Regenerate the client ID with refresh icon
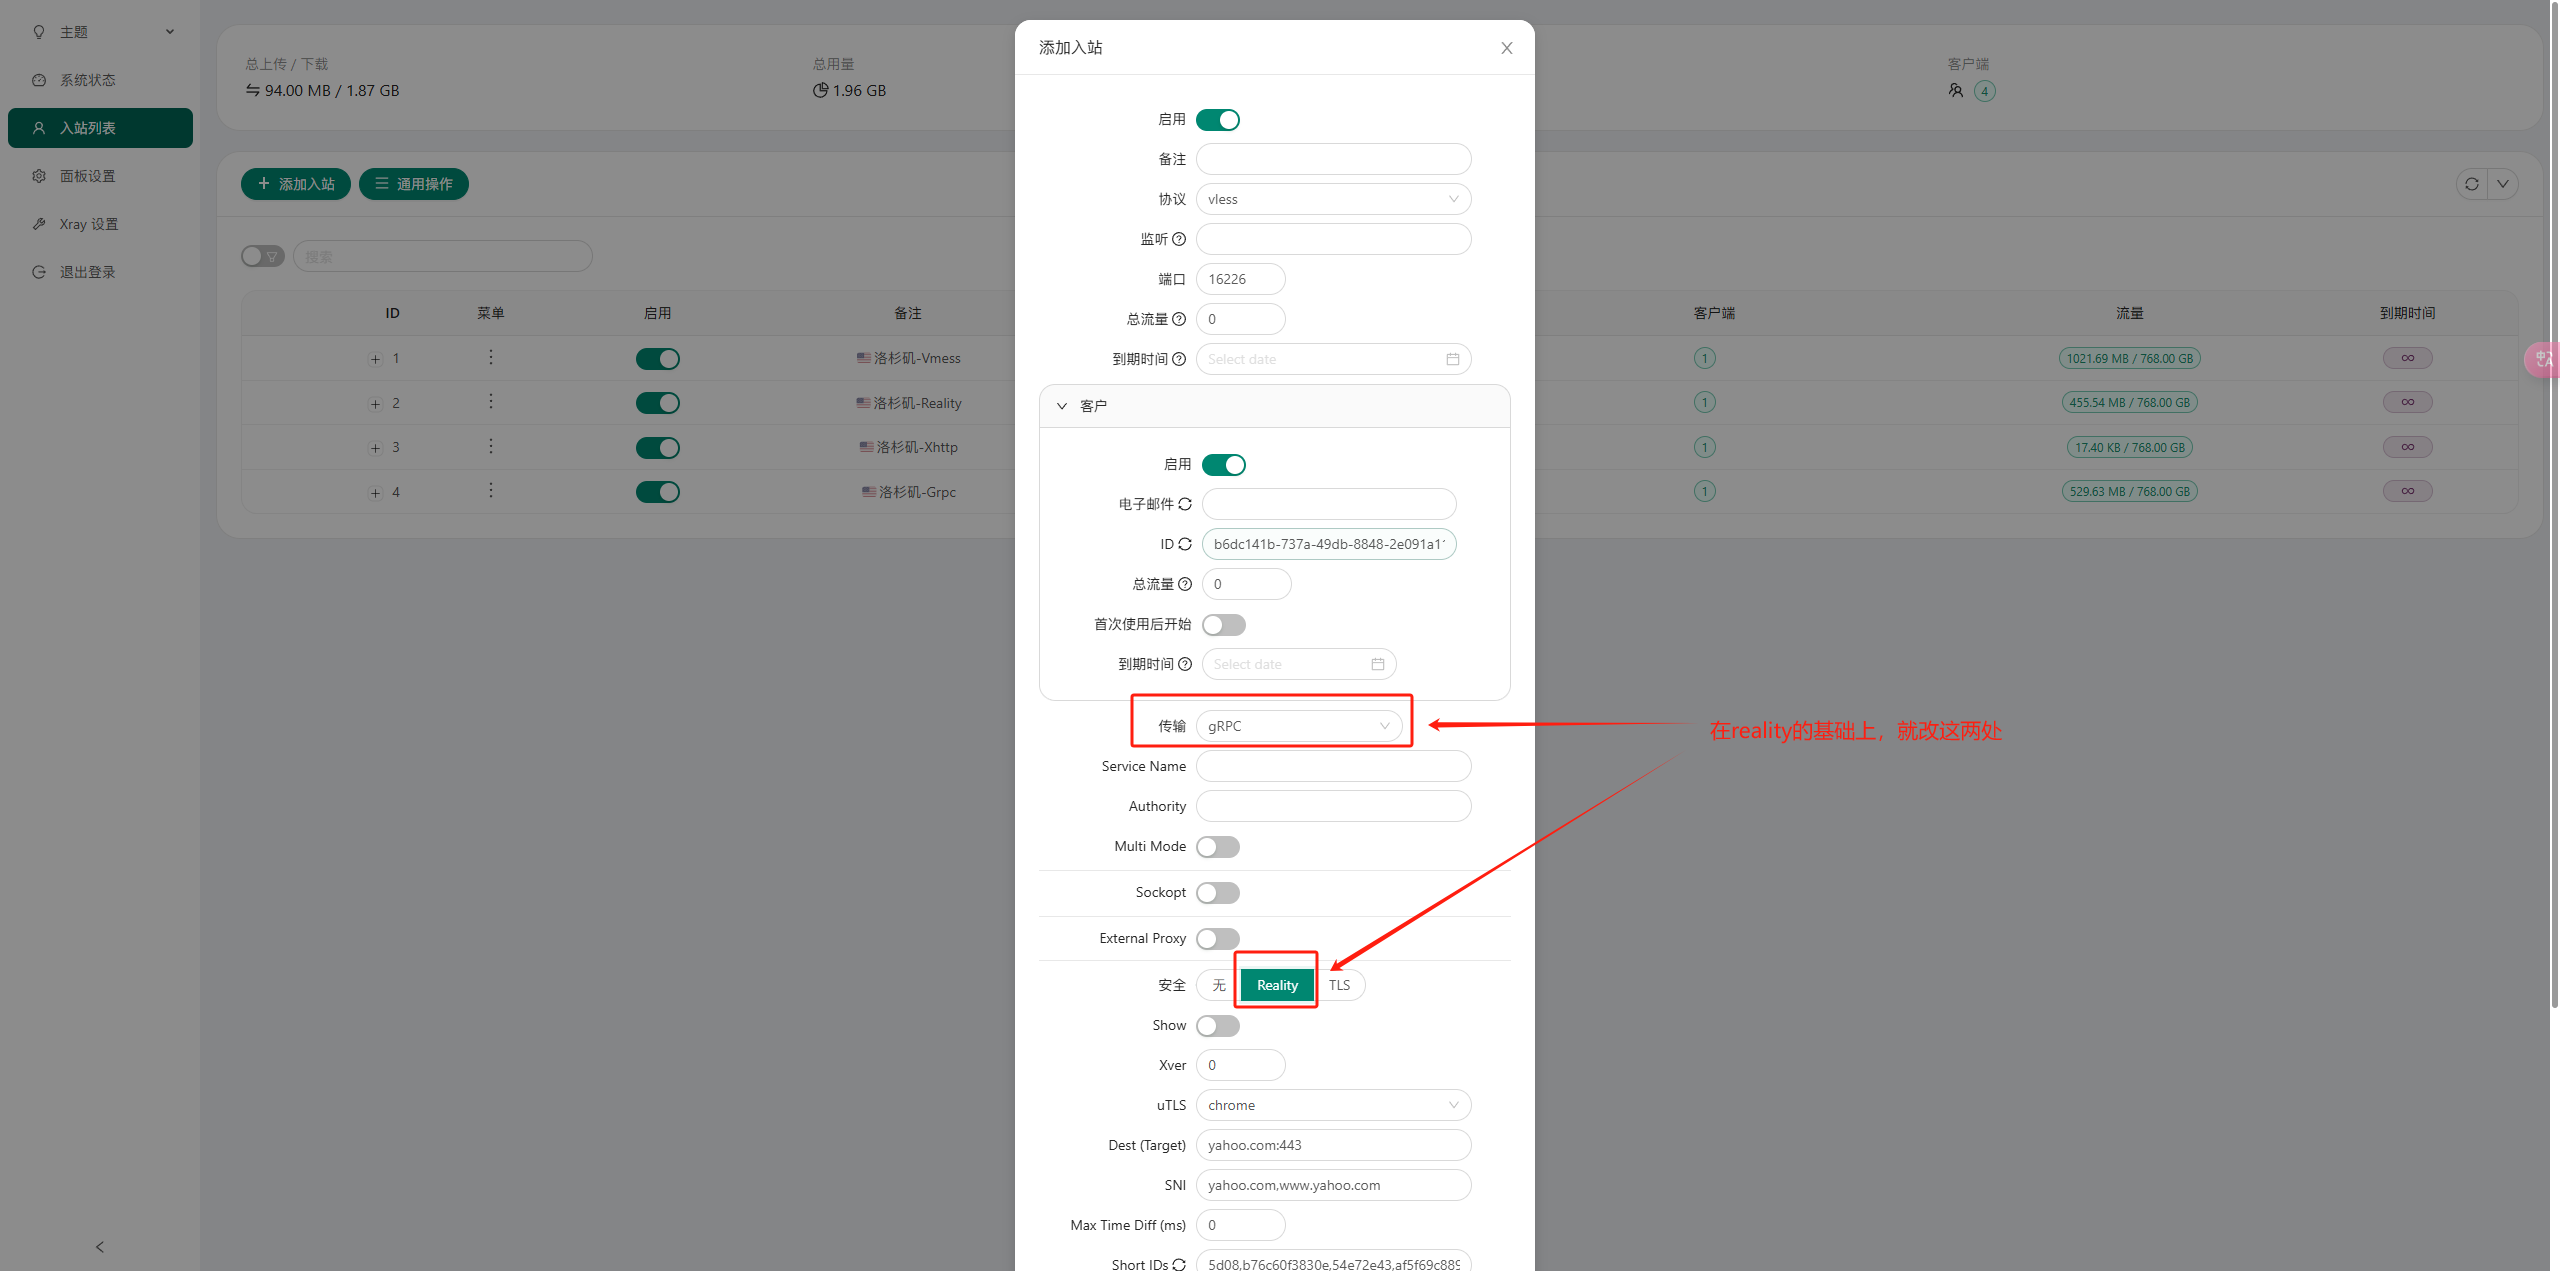This screenshot has height=1271, width=2560. pos(1185,544)
